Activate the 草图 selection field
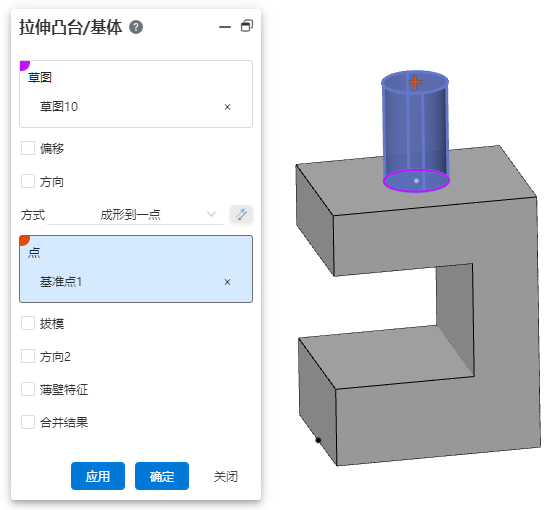Image resolution: width=553 pixels, height=510 pixels. (x=136, y=94)
